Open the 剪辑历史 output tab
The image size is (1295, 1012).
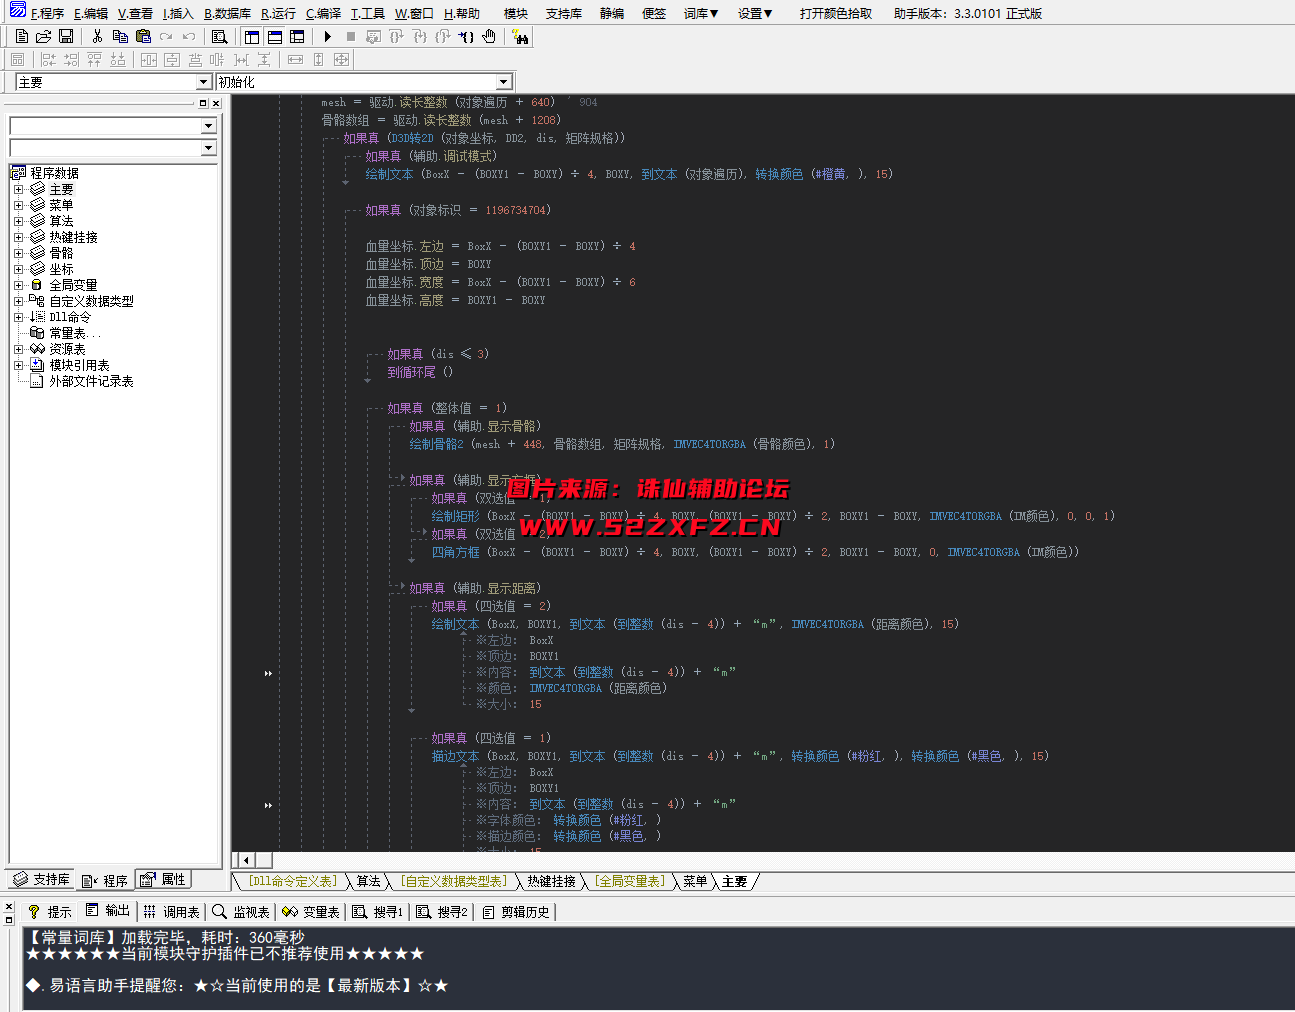pos(517,911)
